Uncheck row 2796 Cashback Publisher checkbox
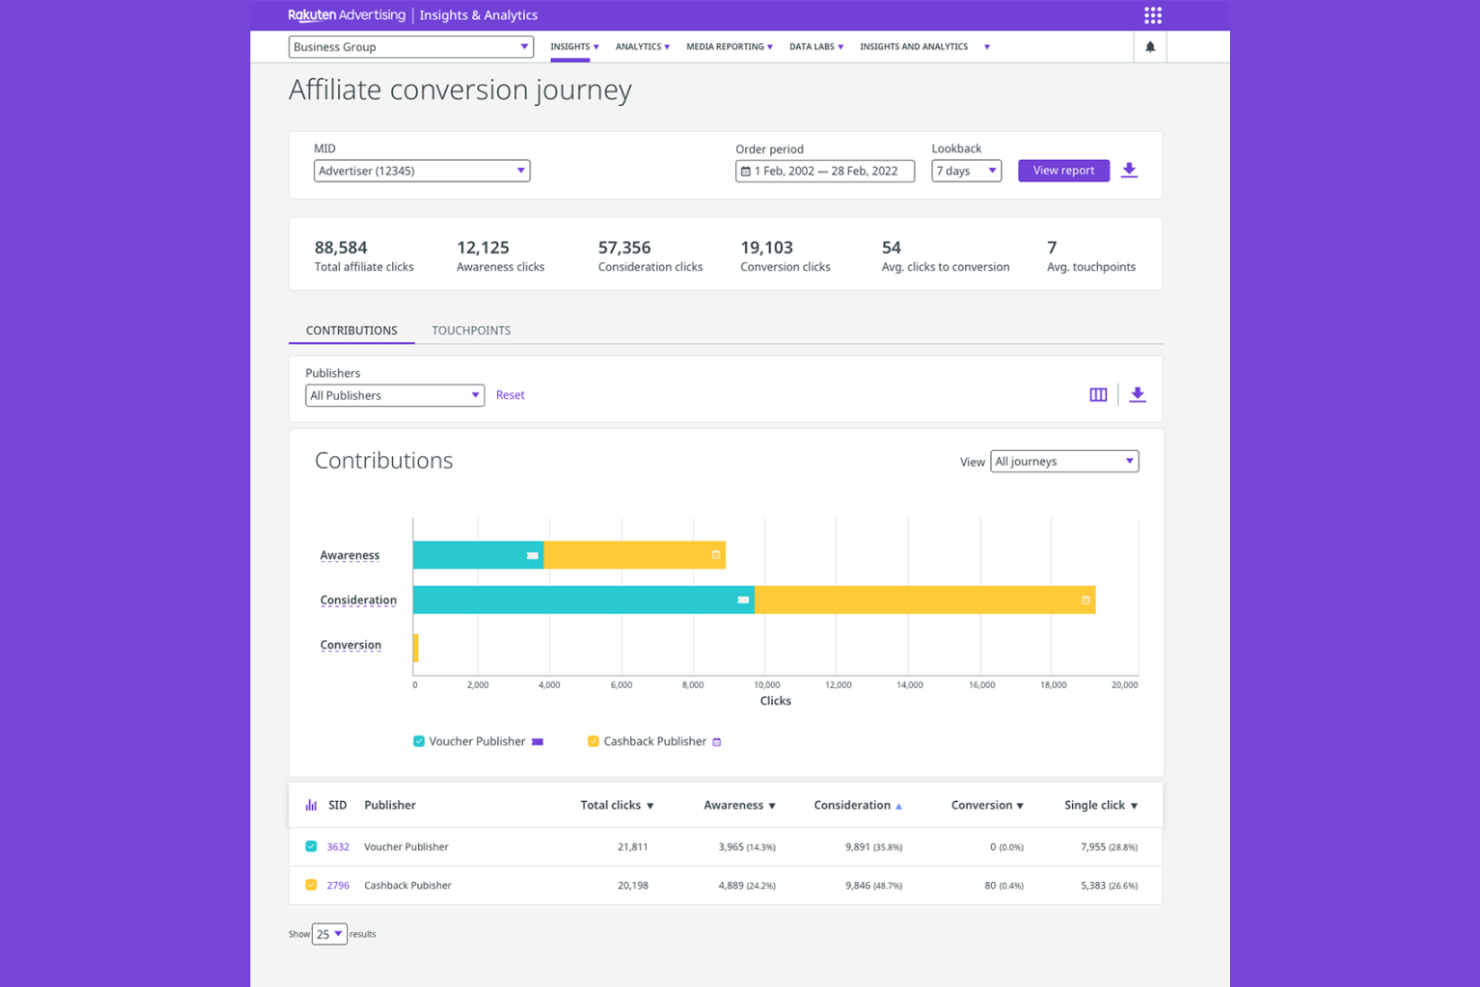The height and width of the screenshot is (987, 1480). point(311,885)
